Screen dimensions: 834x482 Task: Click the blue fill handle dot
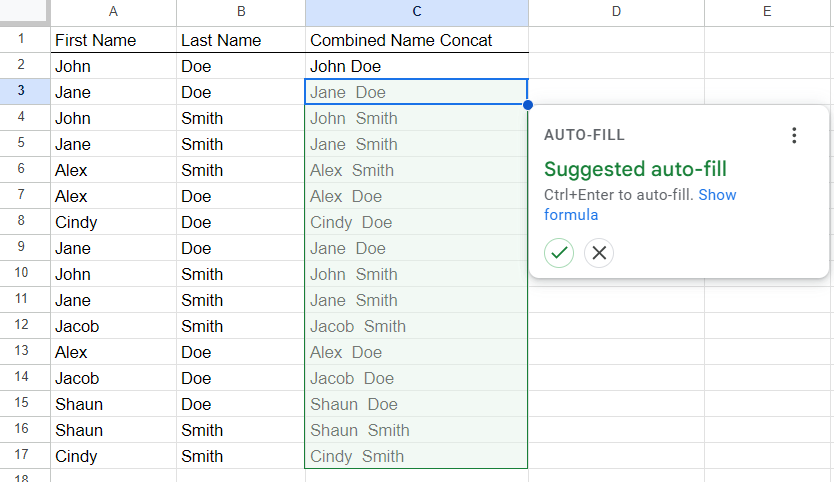528,105
